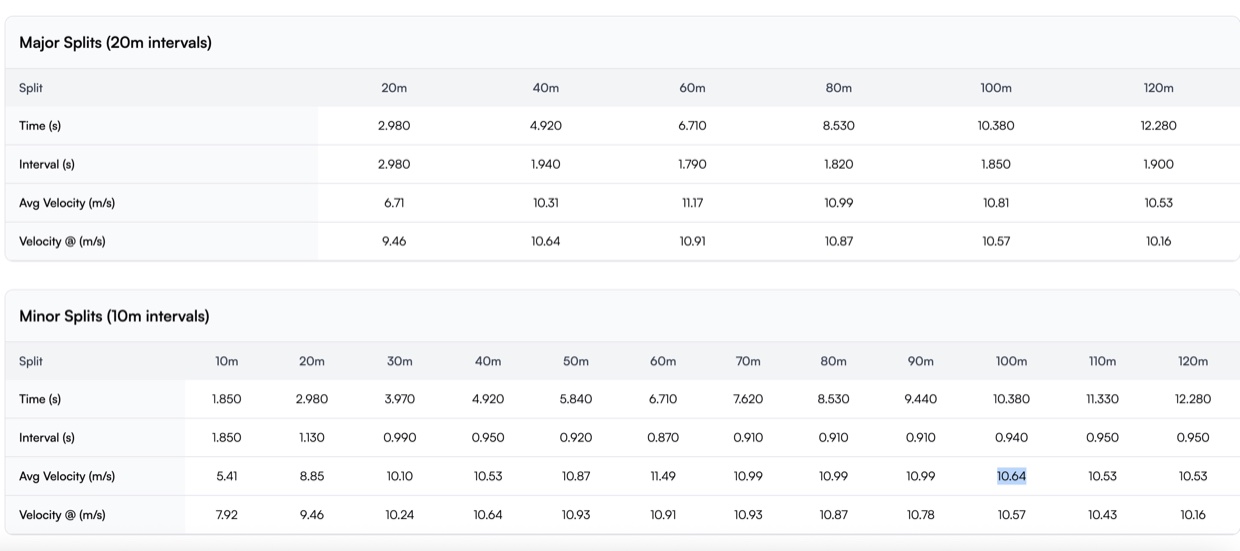Click "Interval (s)" row label in Major Splits

tap(47, 164)
